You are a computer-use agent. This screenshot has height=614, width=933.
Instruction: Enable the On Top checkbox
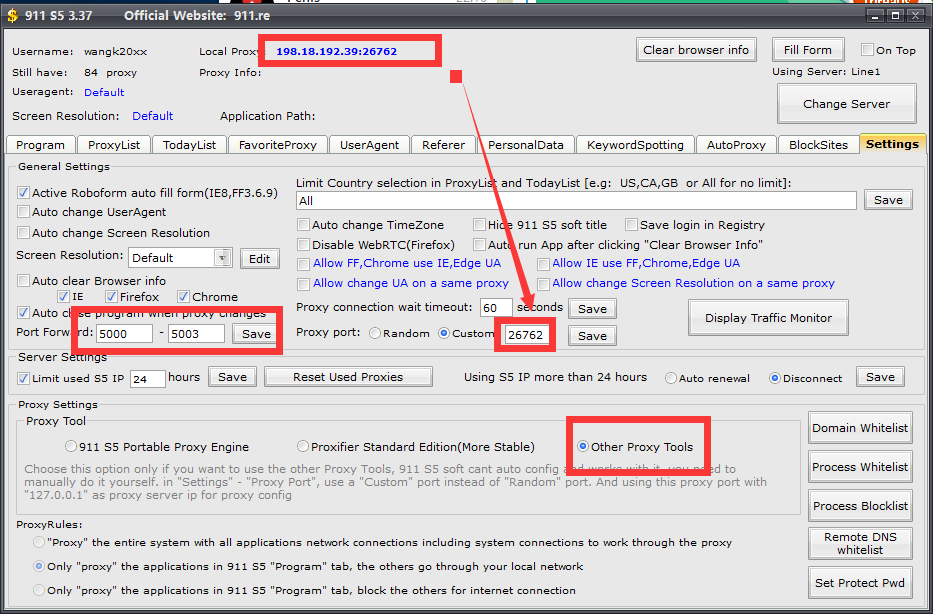coord(868,50)
